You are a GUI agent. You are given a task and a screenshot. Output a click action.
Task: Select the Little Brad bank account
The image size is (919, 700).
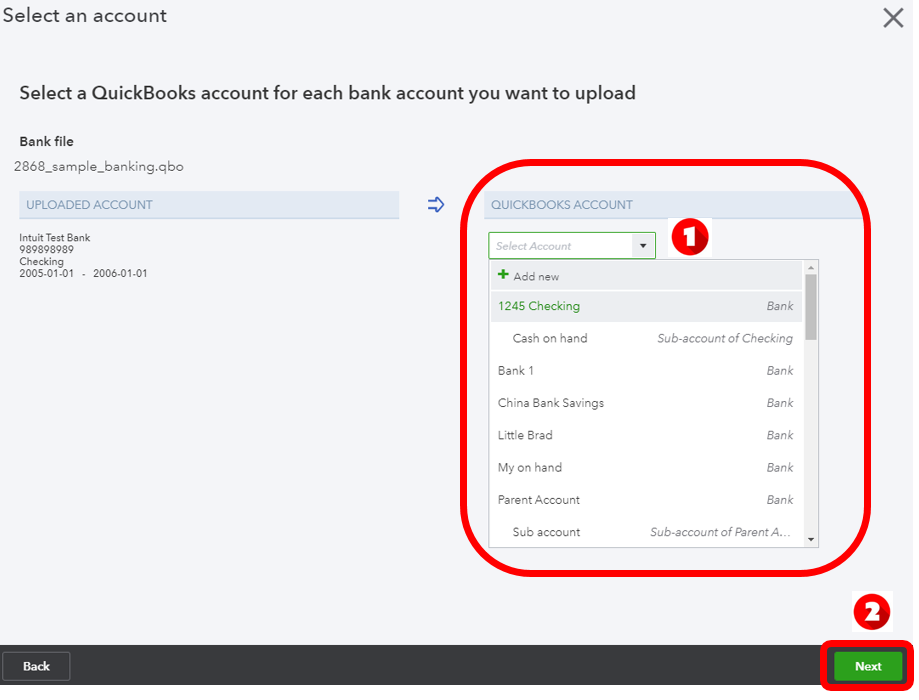click(x=524, y=435)
